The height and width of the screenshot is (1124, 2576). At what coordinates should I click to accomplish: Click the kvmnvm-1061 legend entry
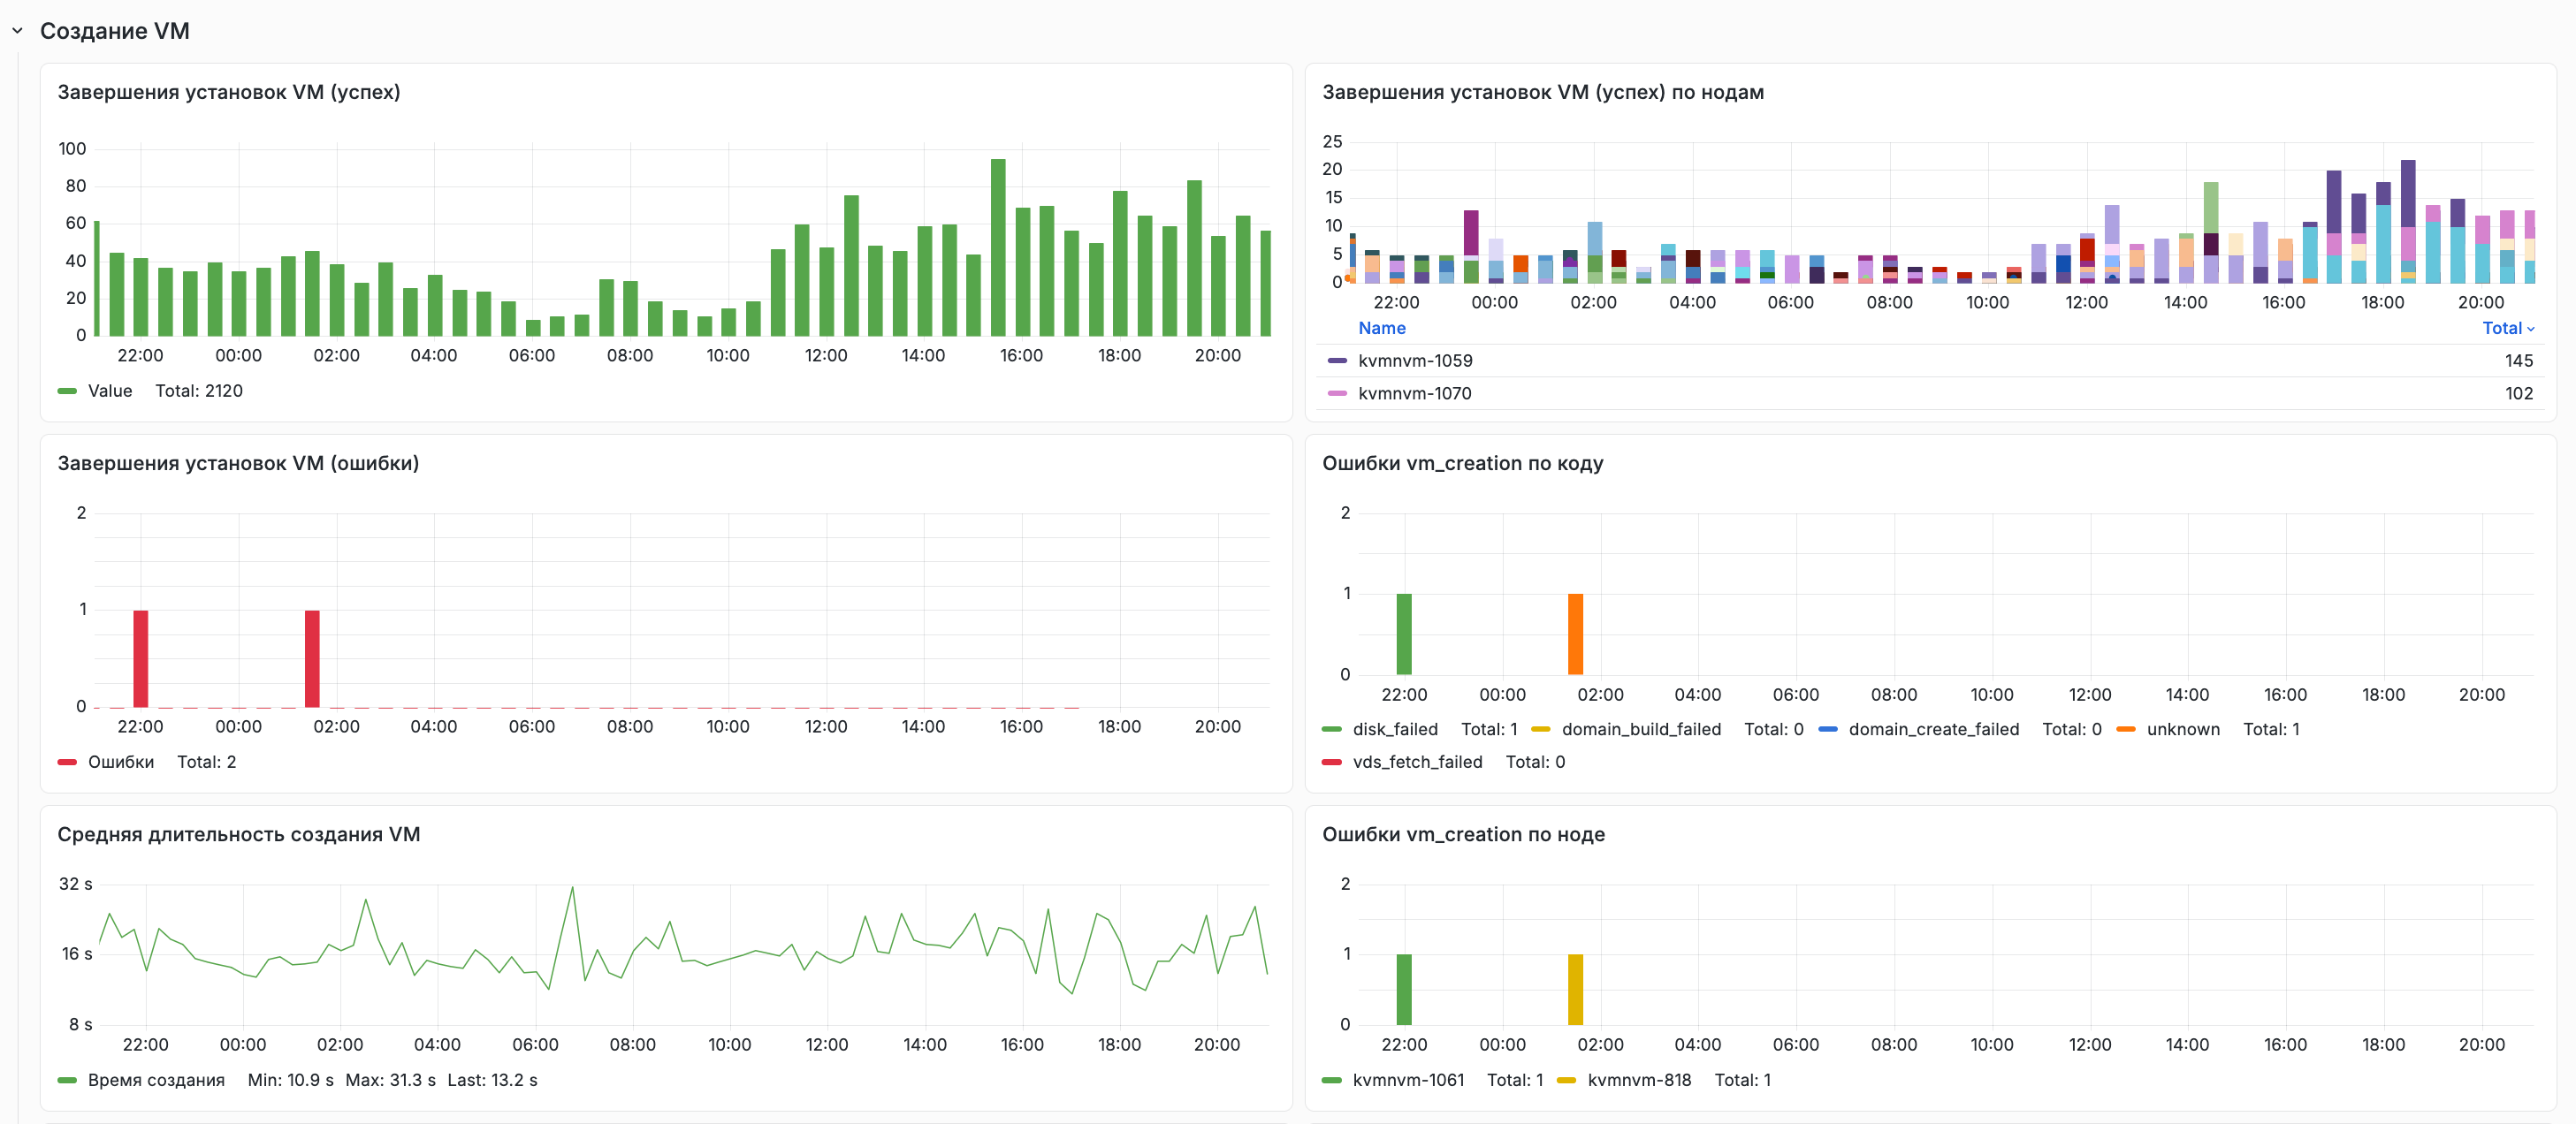(1408, 1080)
